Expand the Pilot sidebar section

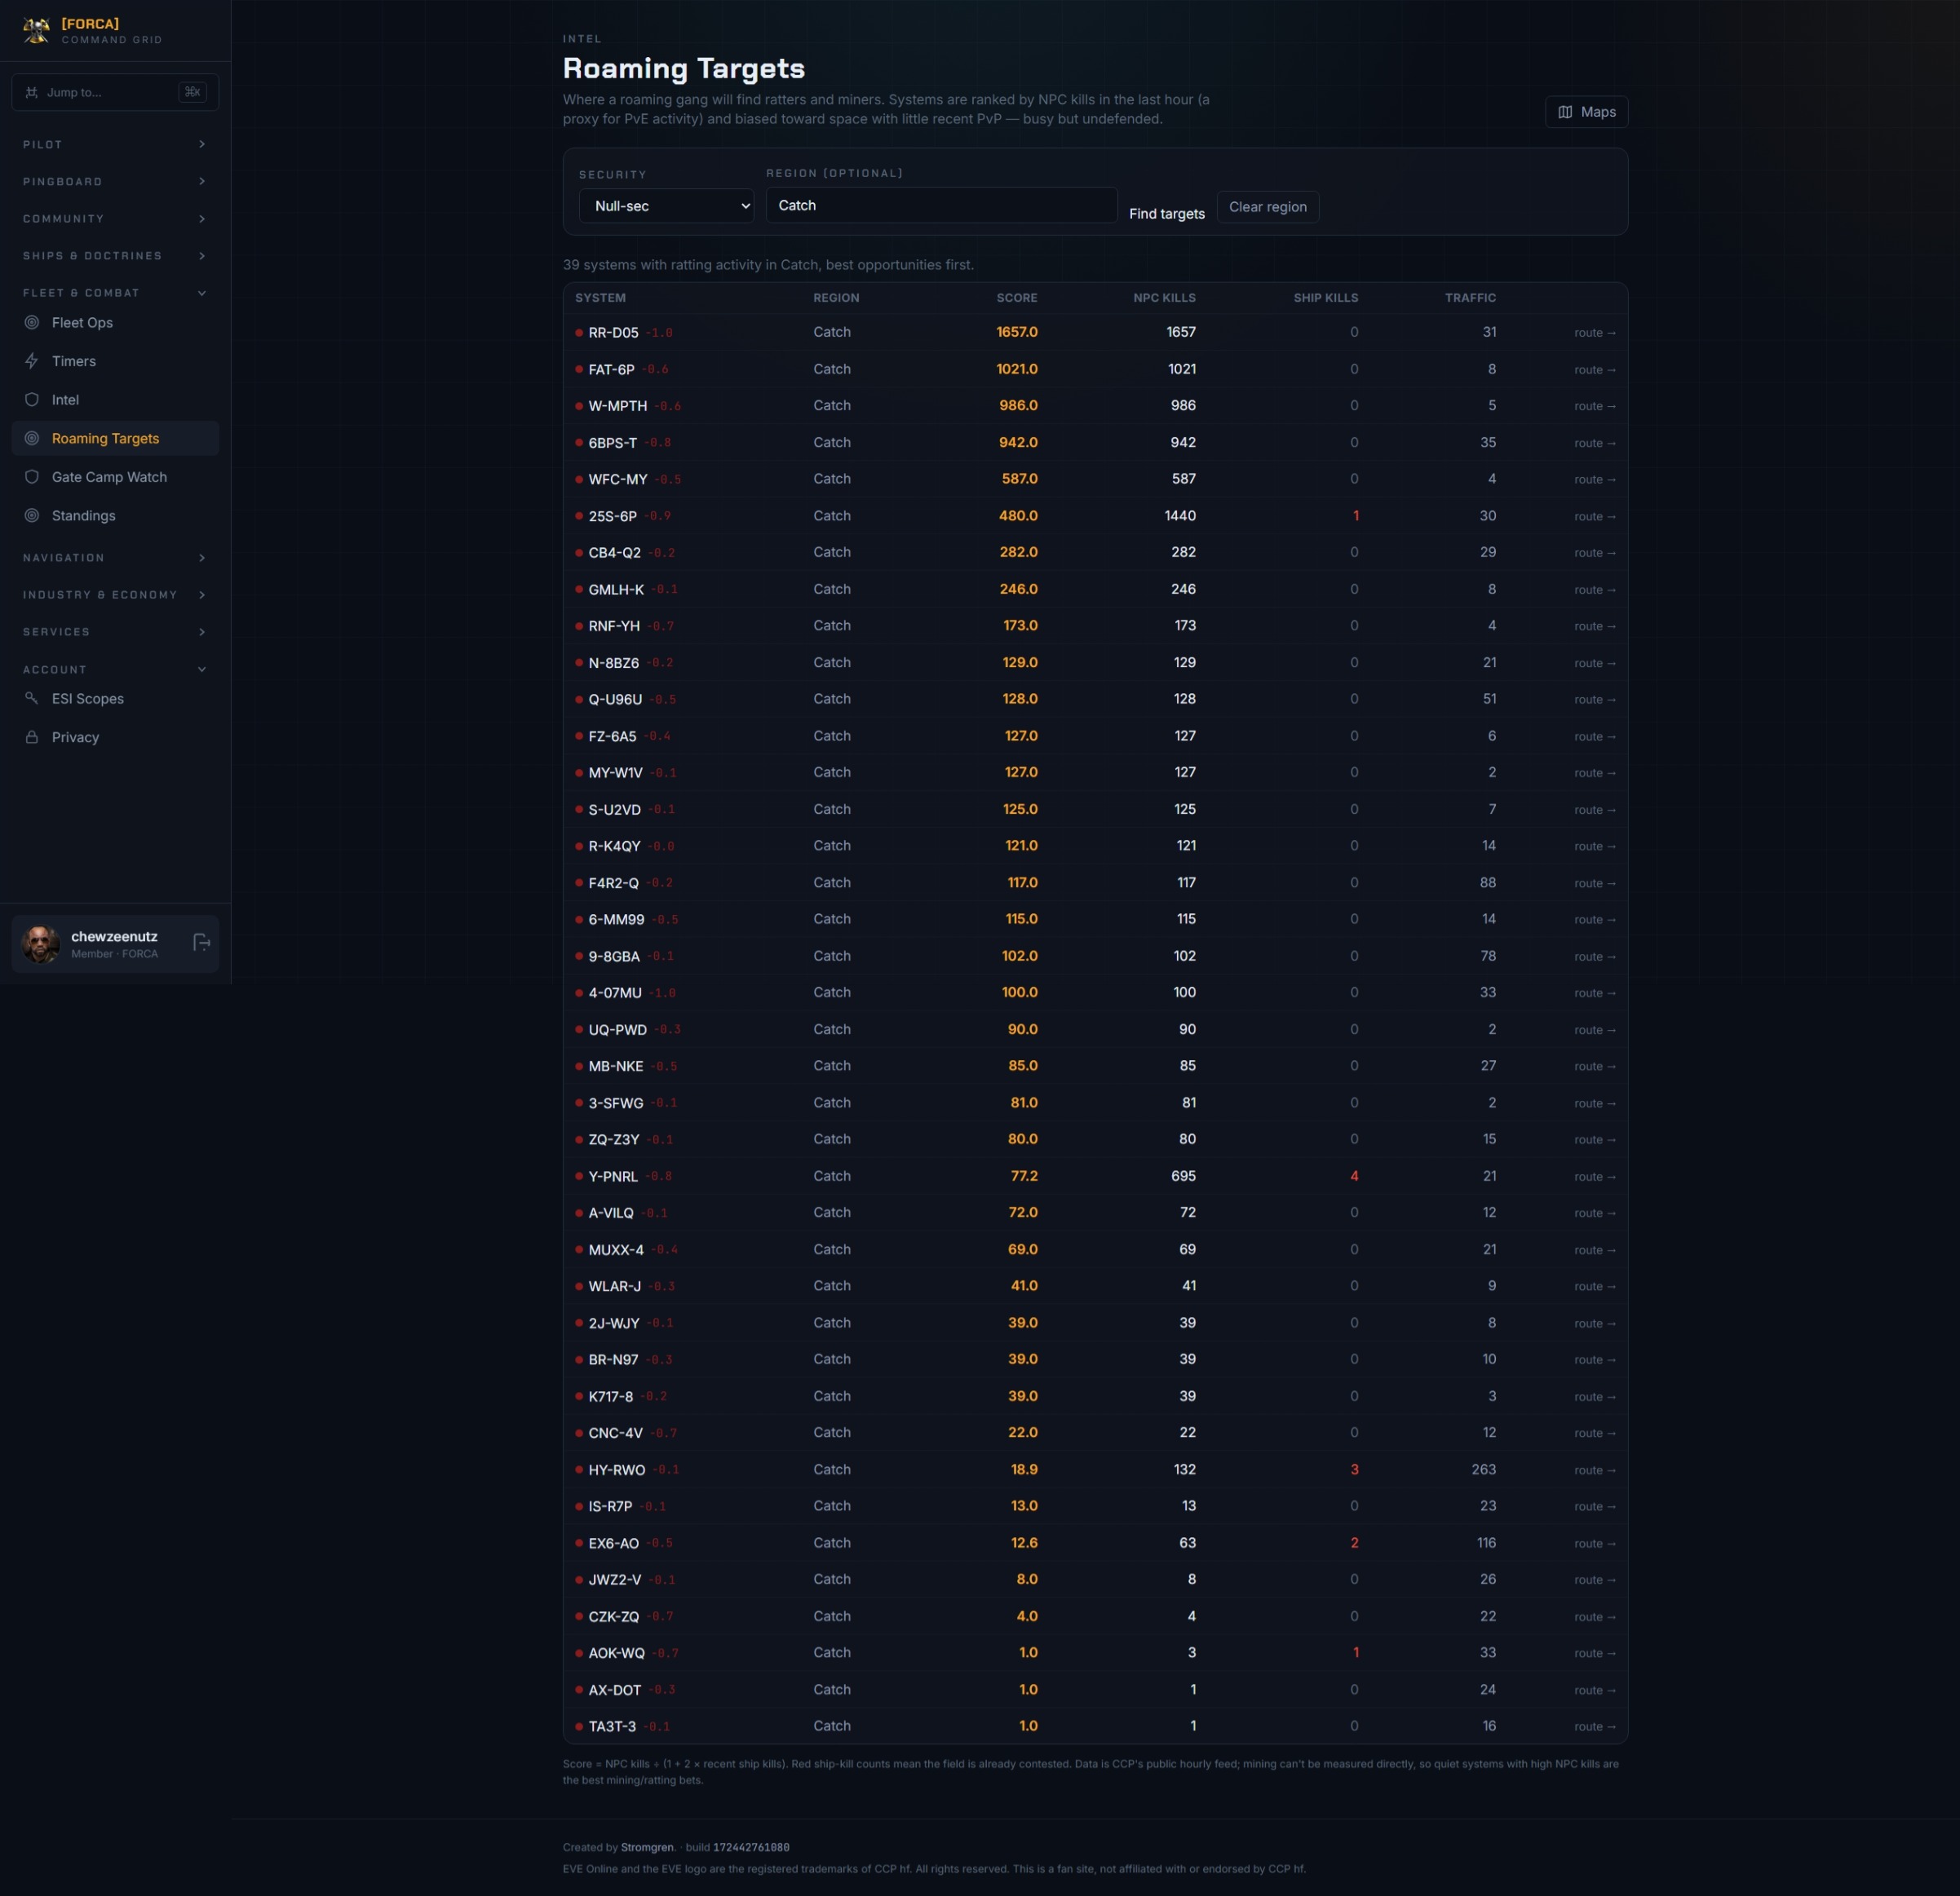point(115,144)
